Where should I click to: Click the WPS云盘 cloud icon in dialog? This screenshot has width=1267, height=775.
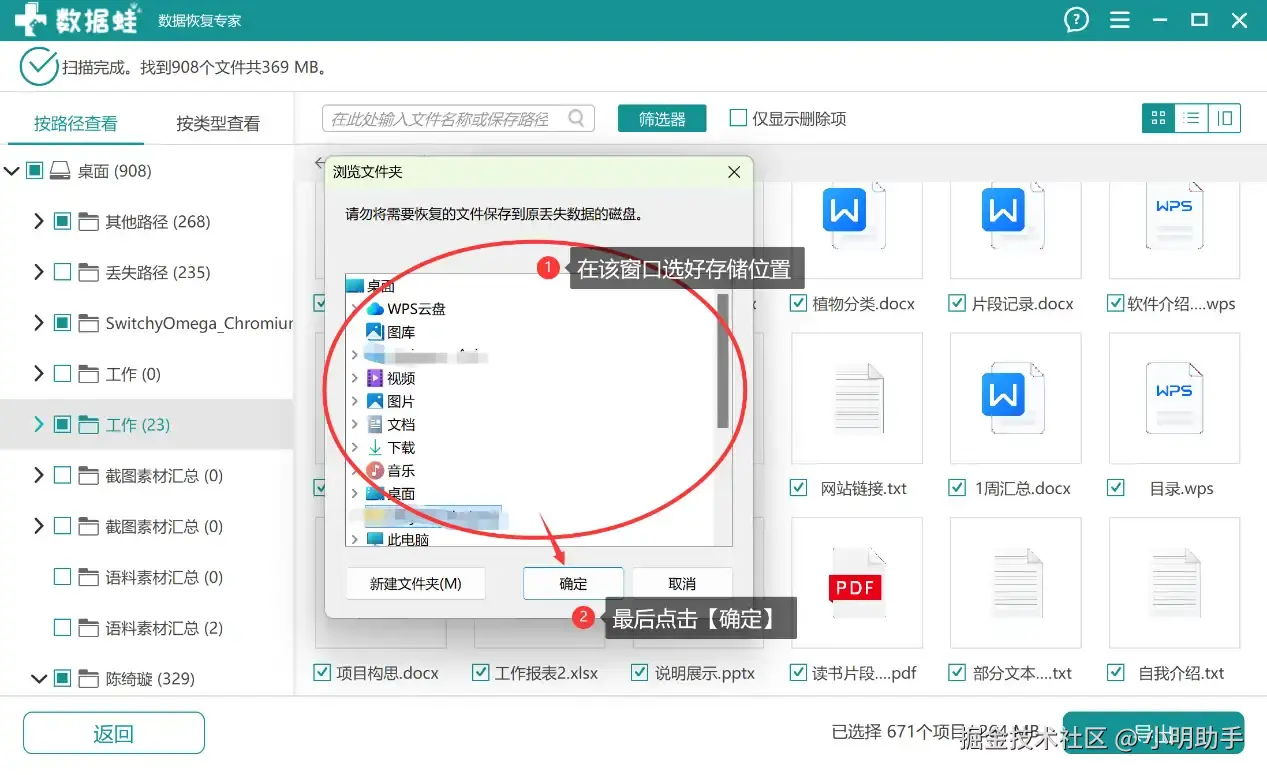(375, 309)
